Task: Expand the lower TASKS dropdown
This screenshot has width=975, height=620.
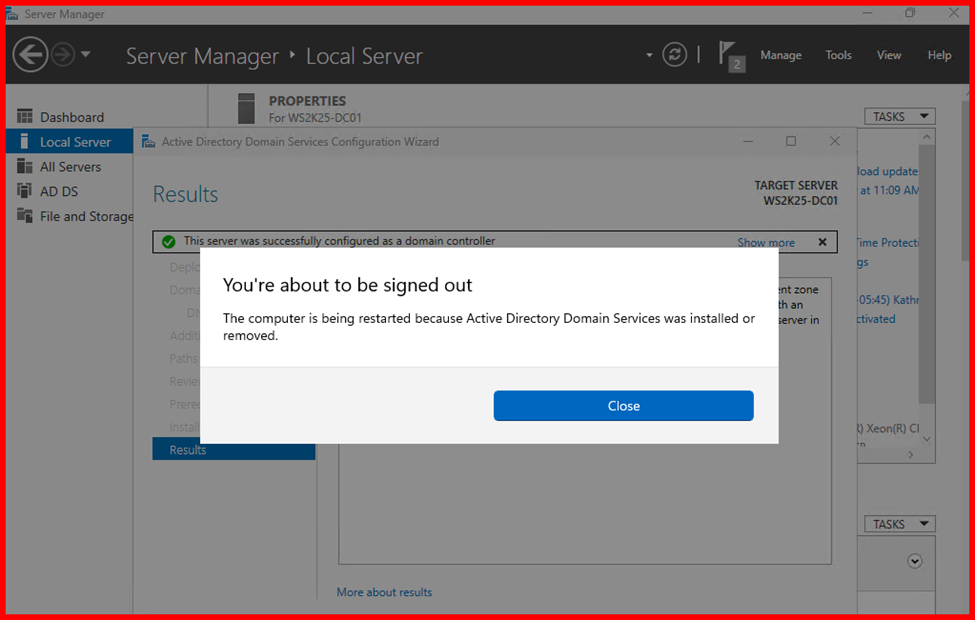Action: (898, 524)
